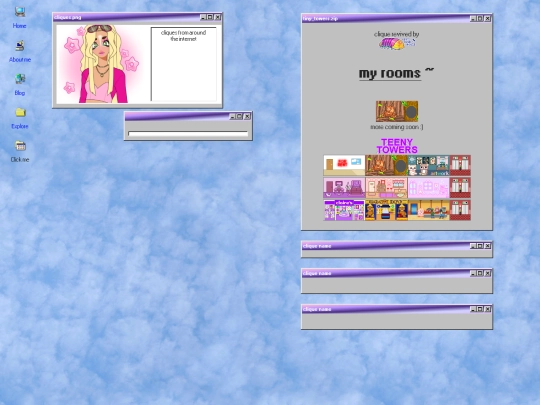Image resolution: width=540 pixels, height=405 pixels.
Task: Click the blonde girl illustration in cliques.png
Action: 102,64
